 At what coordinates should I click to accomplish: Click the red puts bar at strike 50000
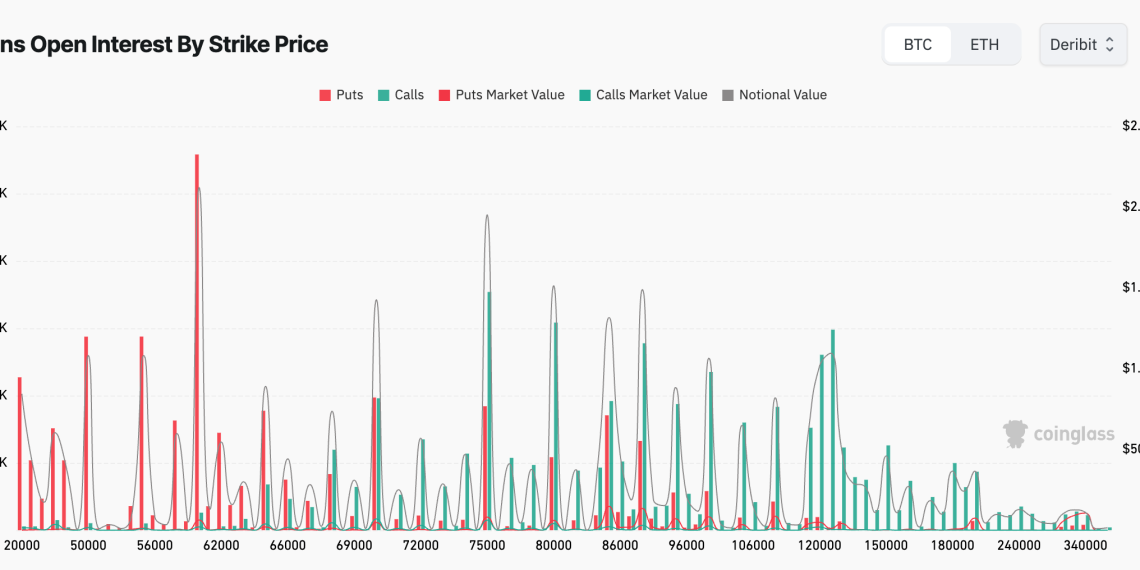point(86,430)
